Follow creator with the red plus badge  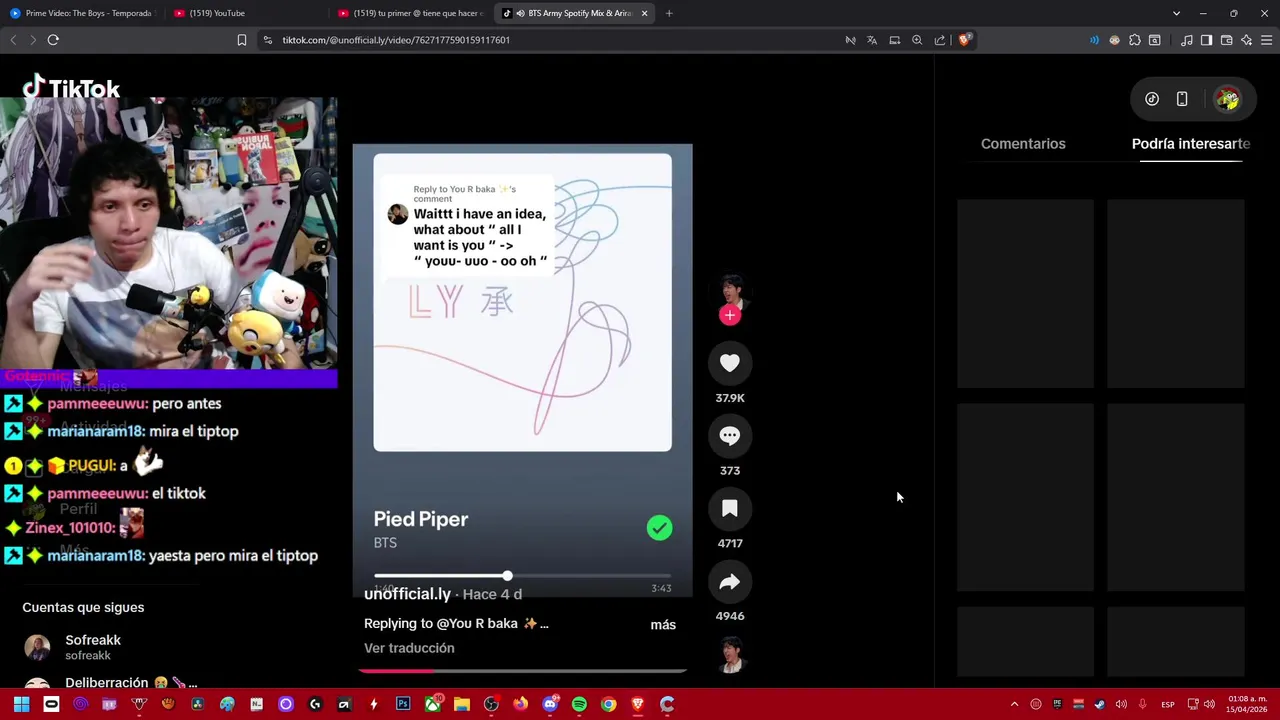coord(730,315)
